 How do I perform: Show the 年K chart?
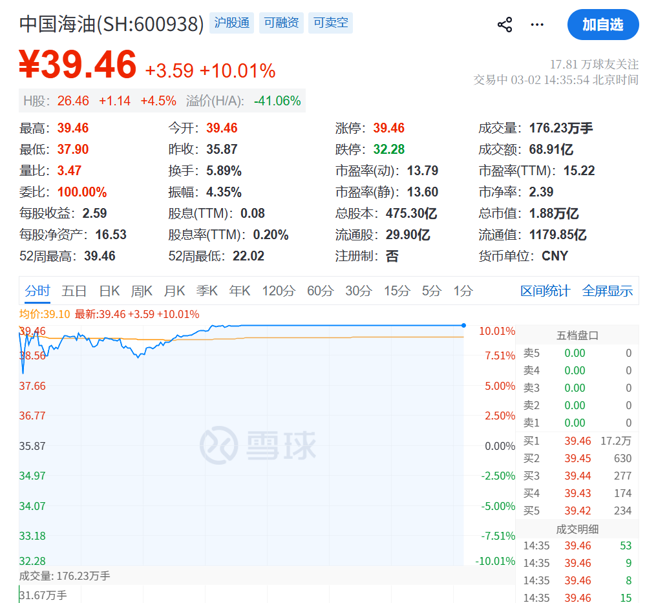click(x=239, y=291)
